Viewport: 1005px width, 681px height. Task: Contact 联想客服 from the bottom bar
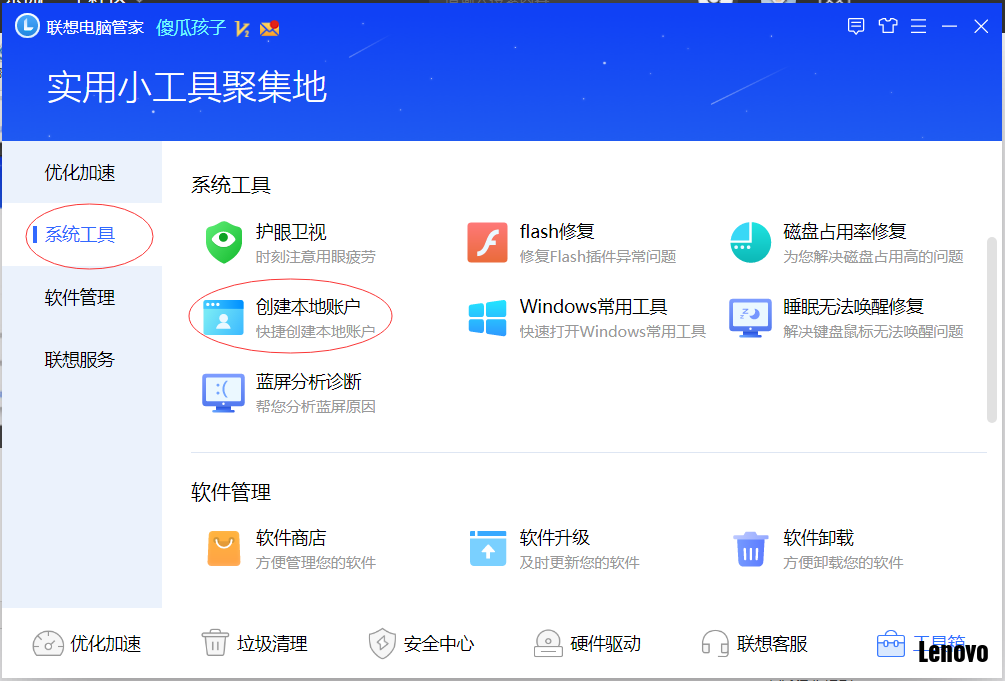pyautogui.click(x=754, y=644)
